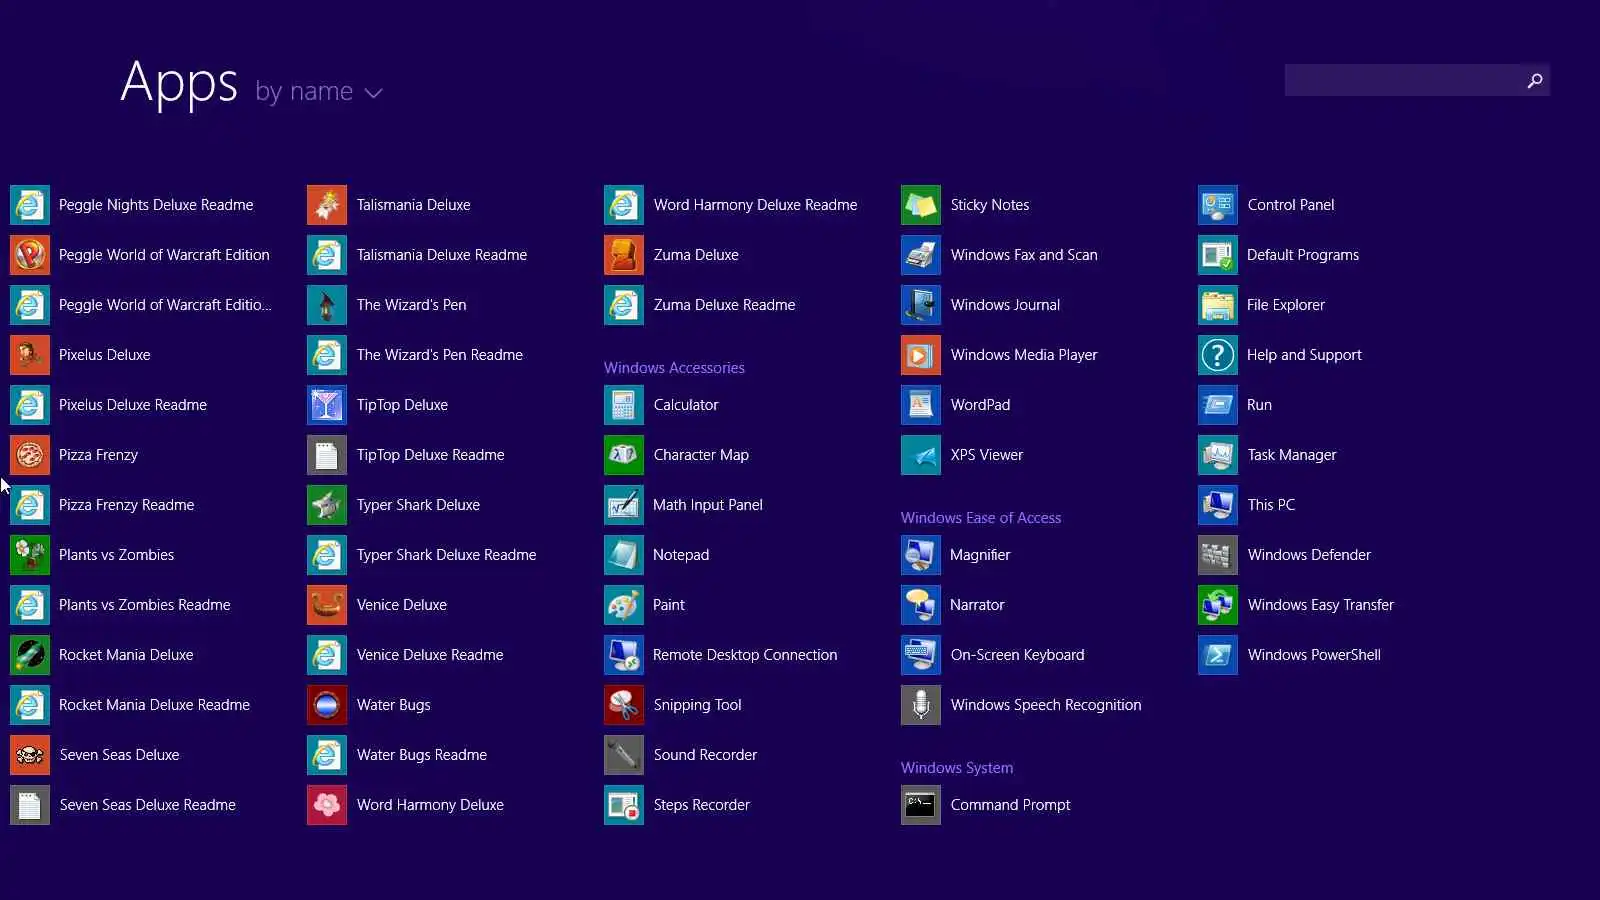Image resolution: width=1600 pixels, height=900 pixels.
Task: Click the Windows Media Player icon
Action: pos(921,355)
